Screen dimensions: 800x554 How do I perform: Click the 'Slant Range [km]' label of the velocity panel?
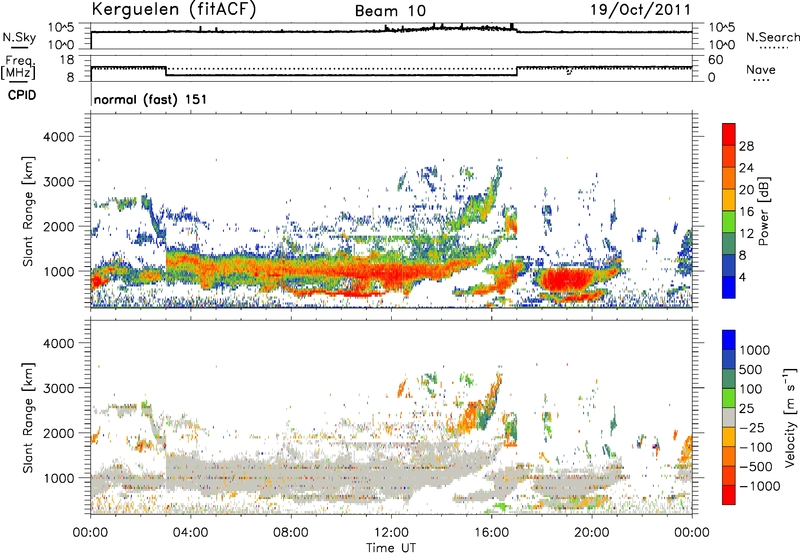[x=28, y=418]
